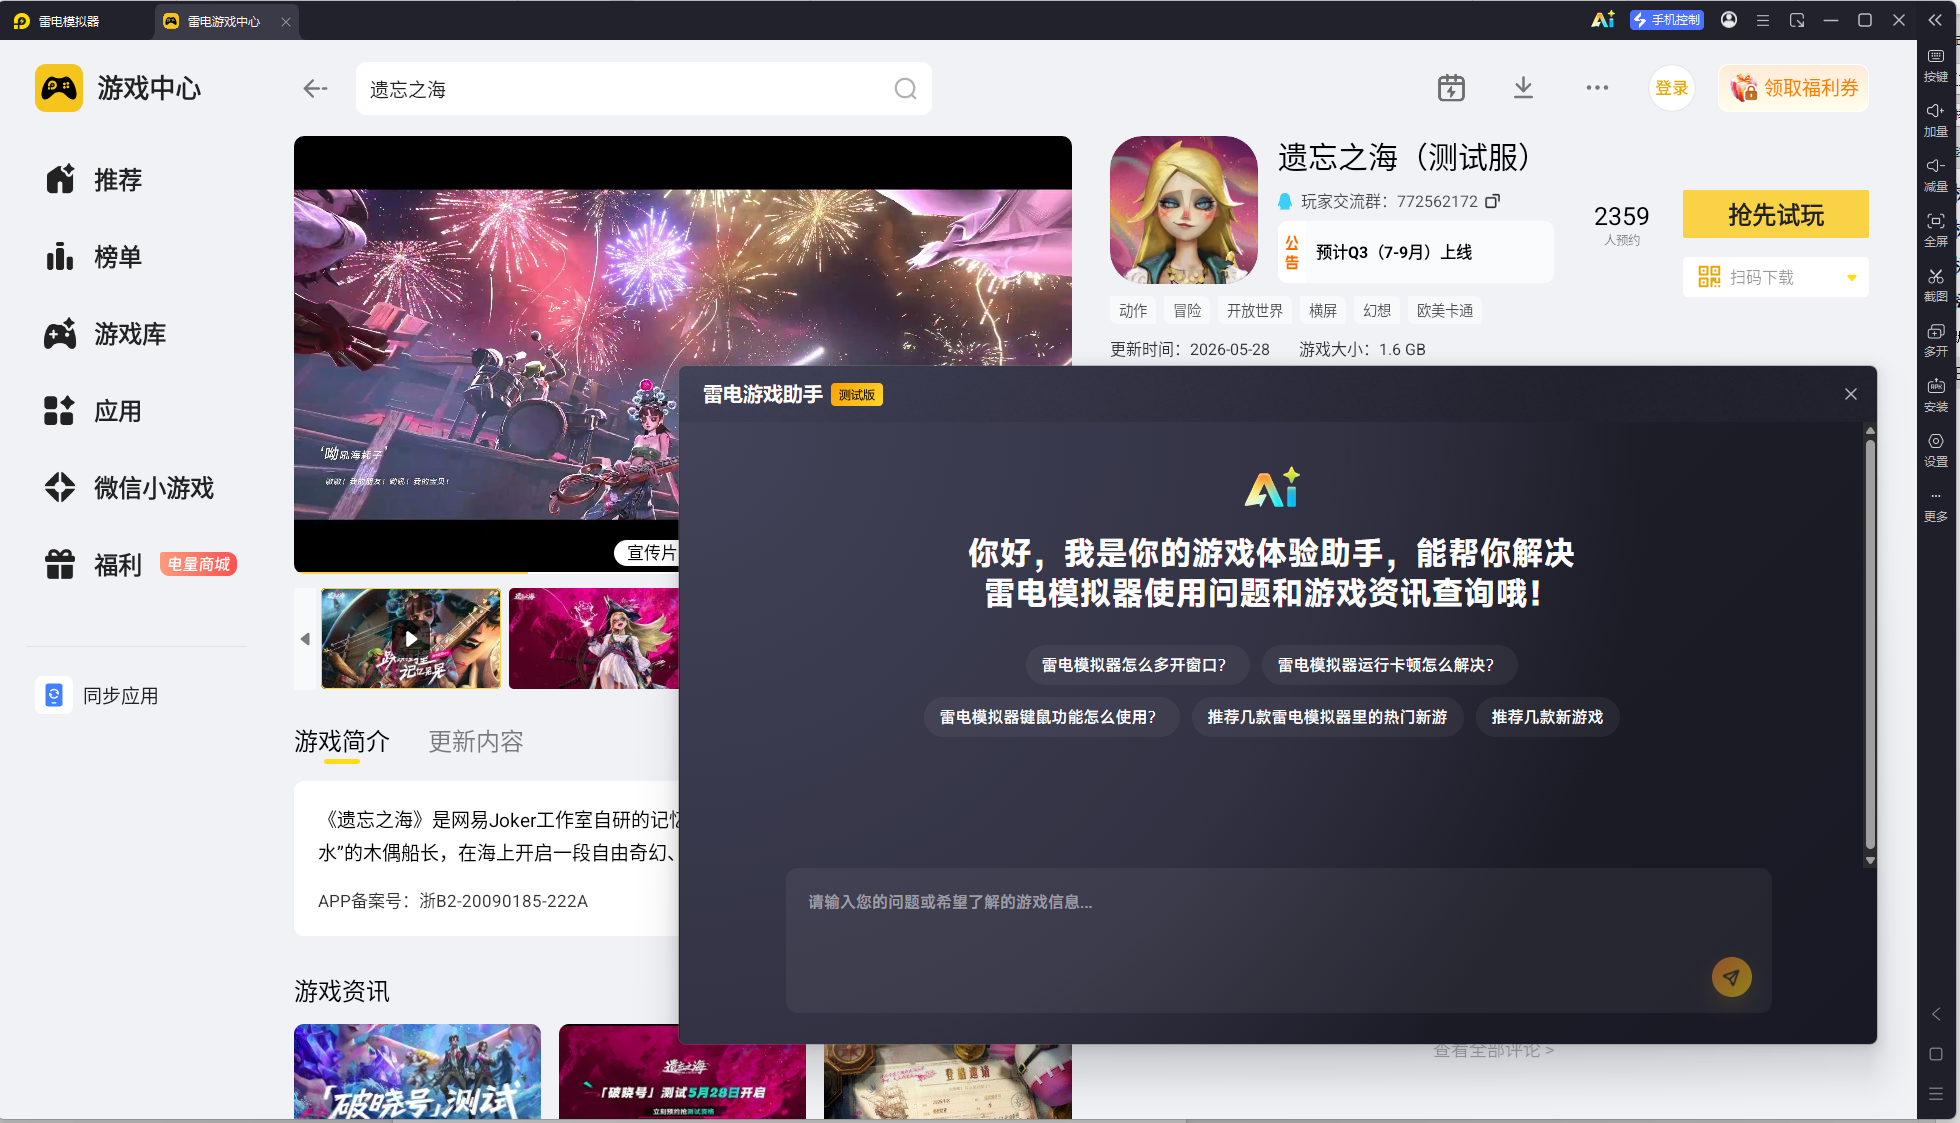Click the 动作 genre tag
This screenshot has height=1123, width=1960.
[x=1133, y=311]
